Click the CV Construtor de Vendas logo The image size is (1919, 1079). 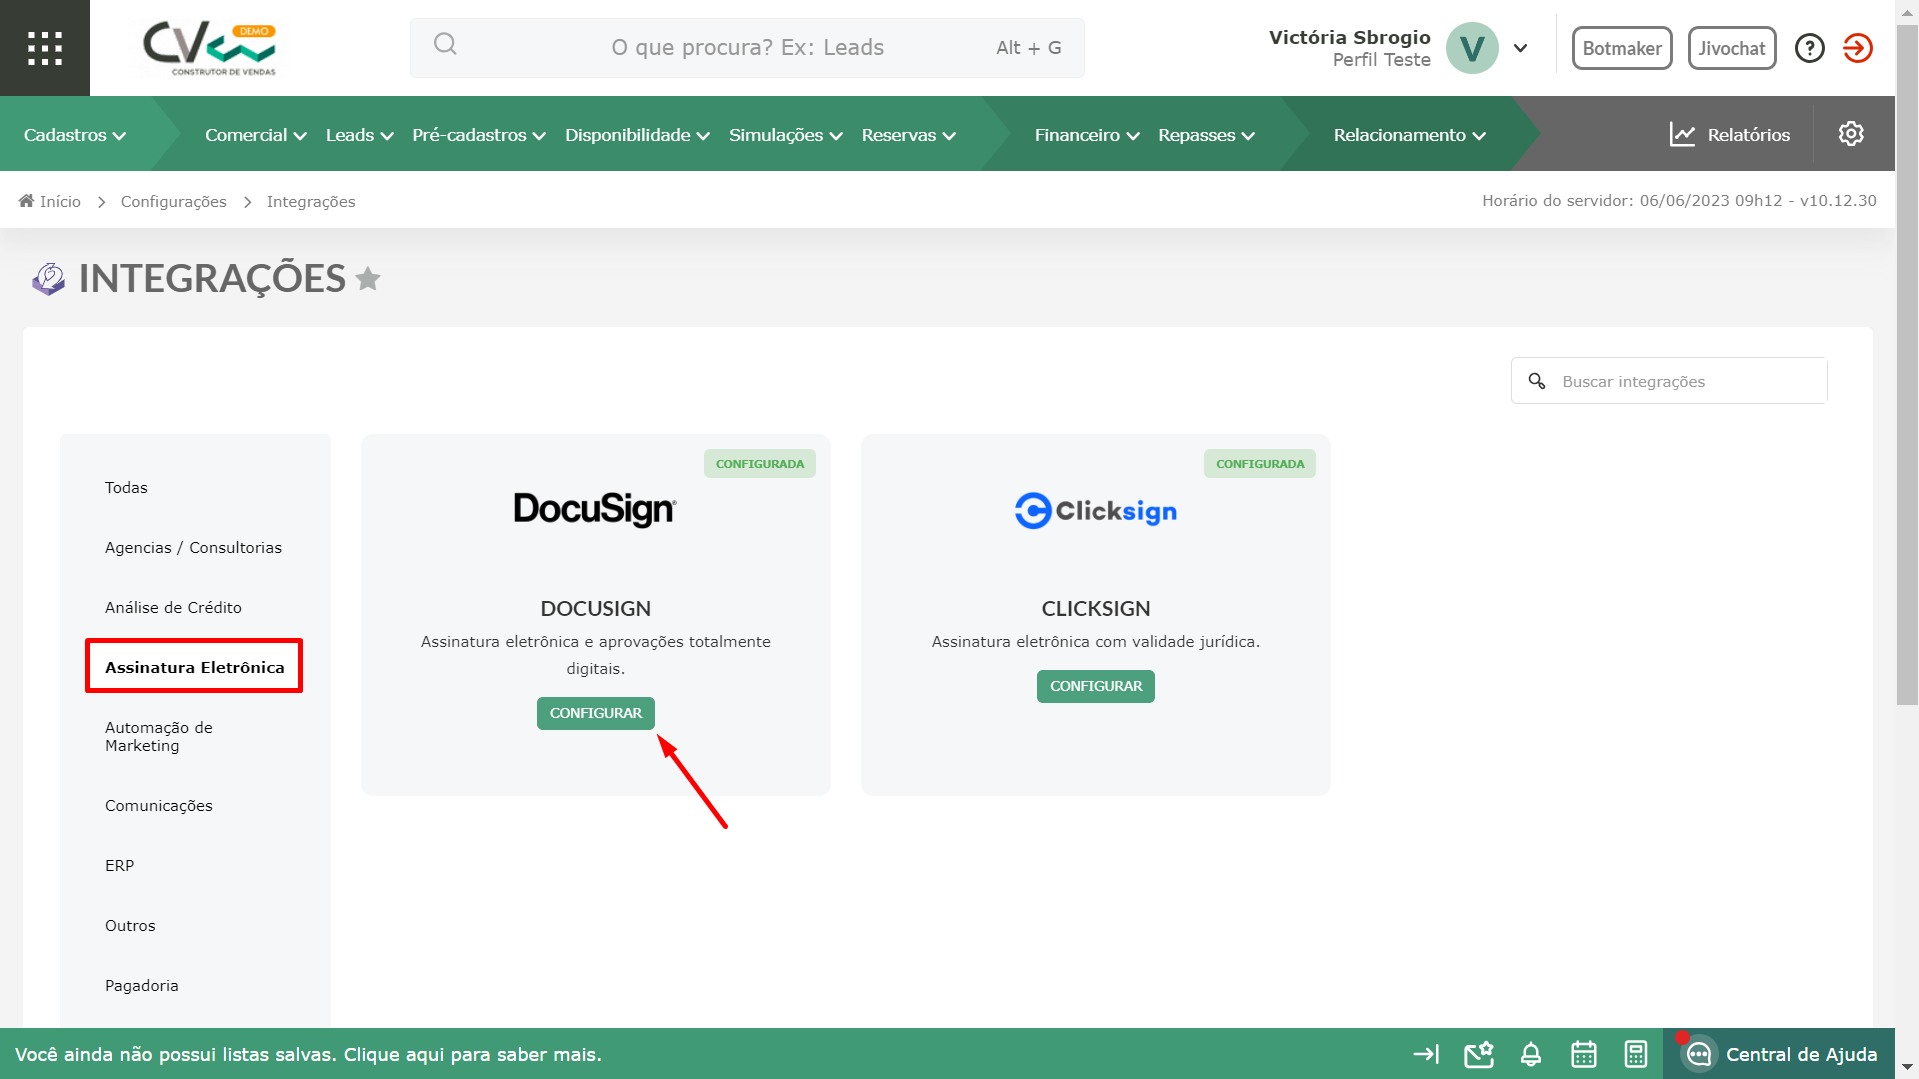click(x=209, y=48)
